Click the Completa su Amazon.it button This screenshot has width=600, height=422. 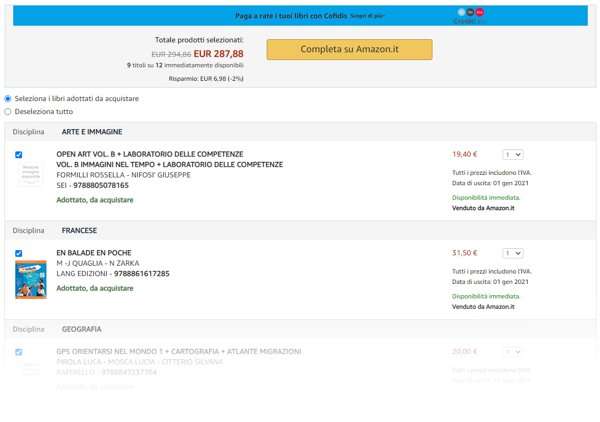point(349,49)
